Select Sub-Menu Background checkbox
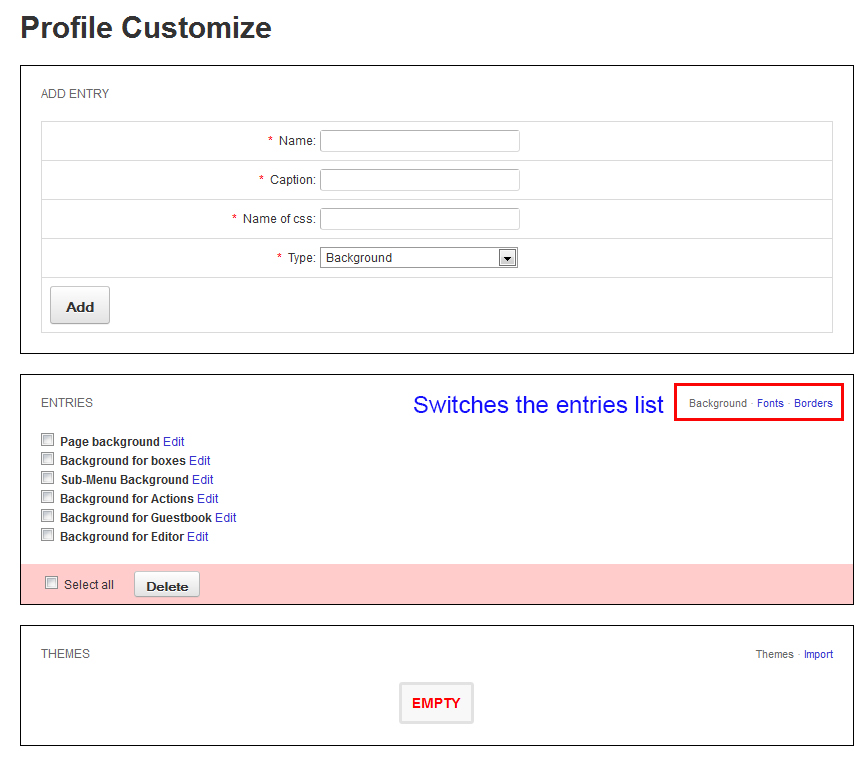The height and width of the screenshot is (765, 868). tap(47, 478)
